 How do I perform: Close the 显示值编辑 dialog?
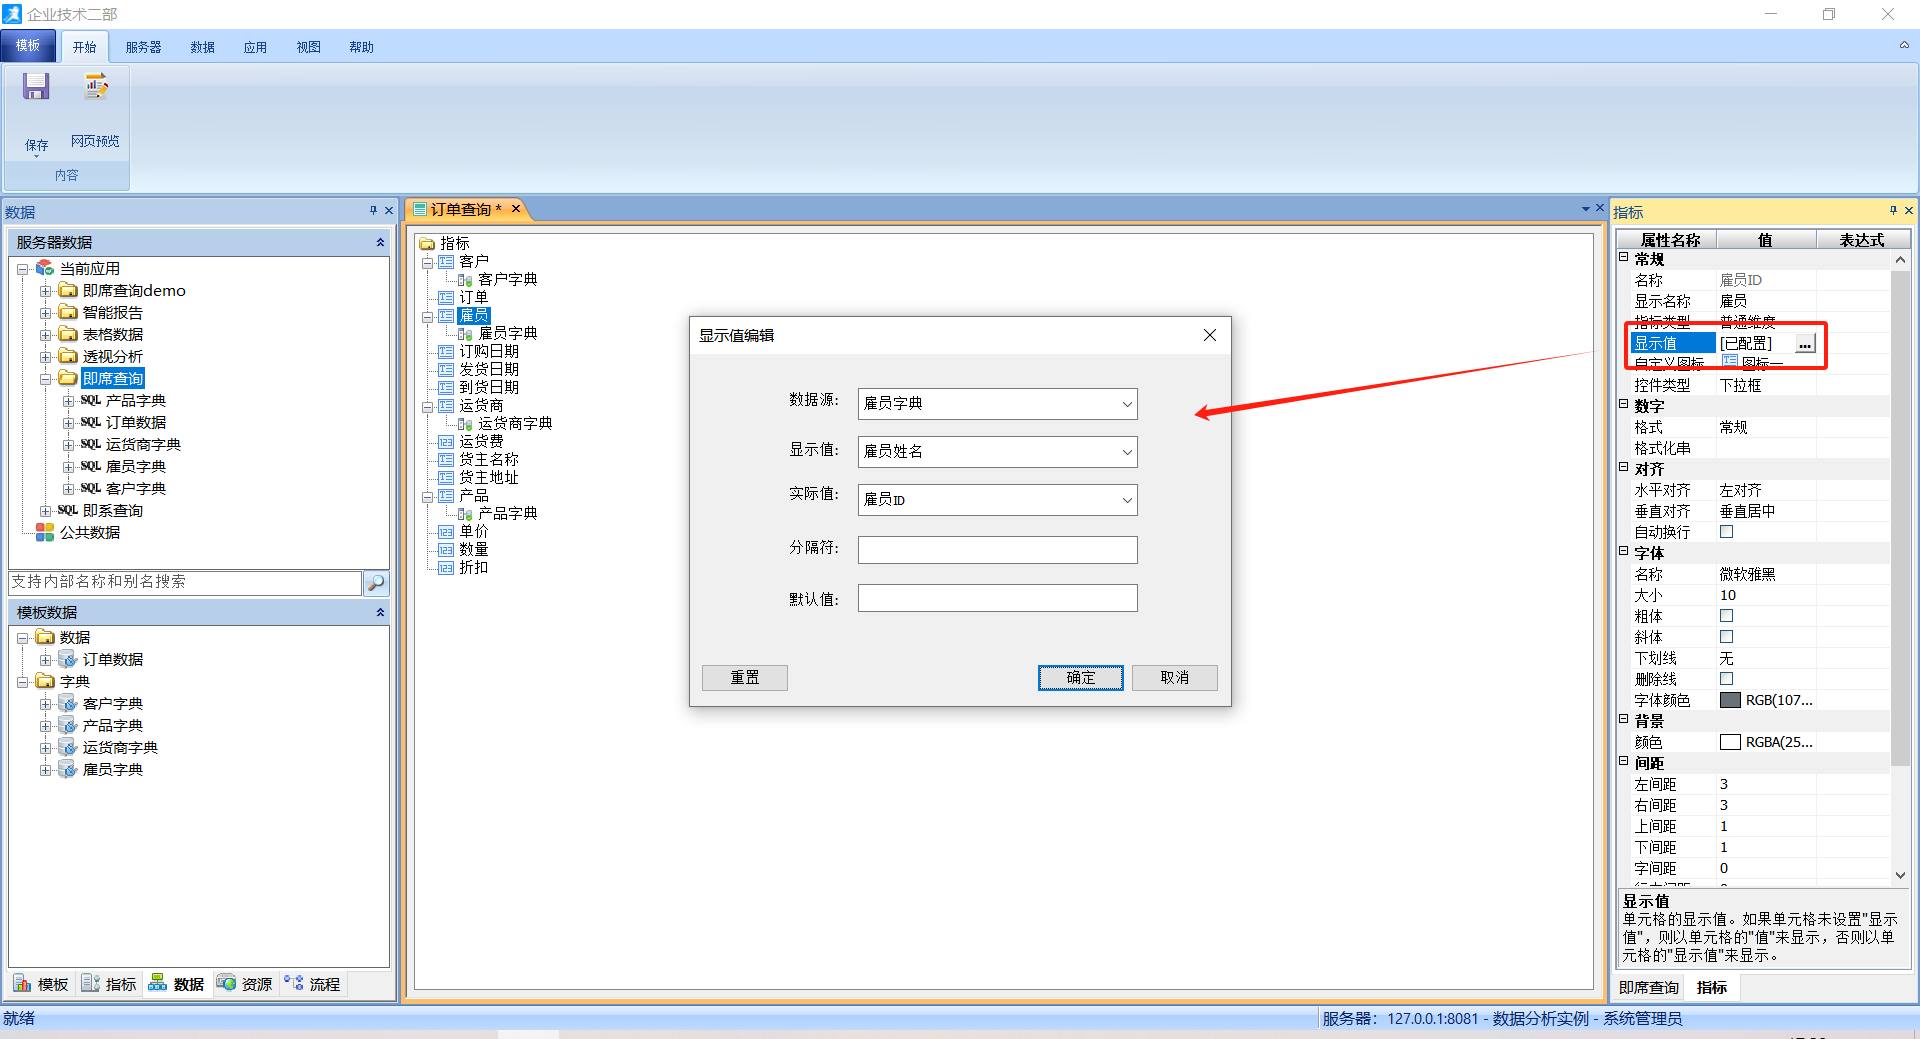(x=1210, y=335)
